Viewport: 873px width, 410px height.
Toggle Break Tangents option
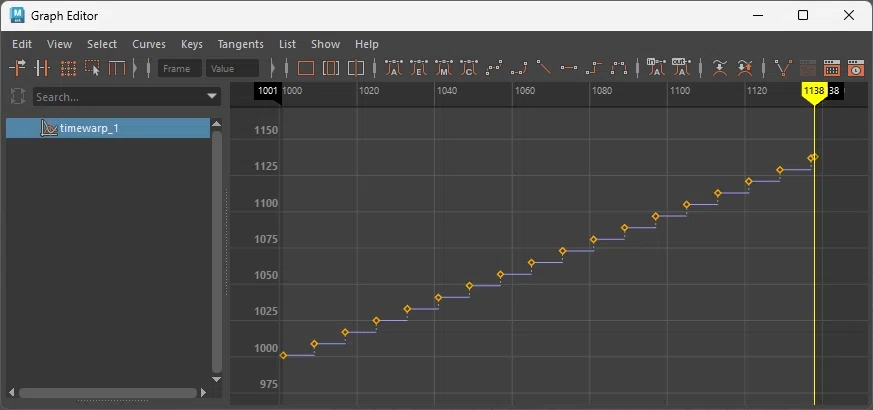point(783,68)
